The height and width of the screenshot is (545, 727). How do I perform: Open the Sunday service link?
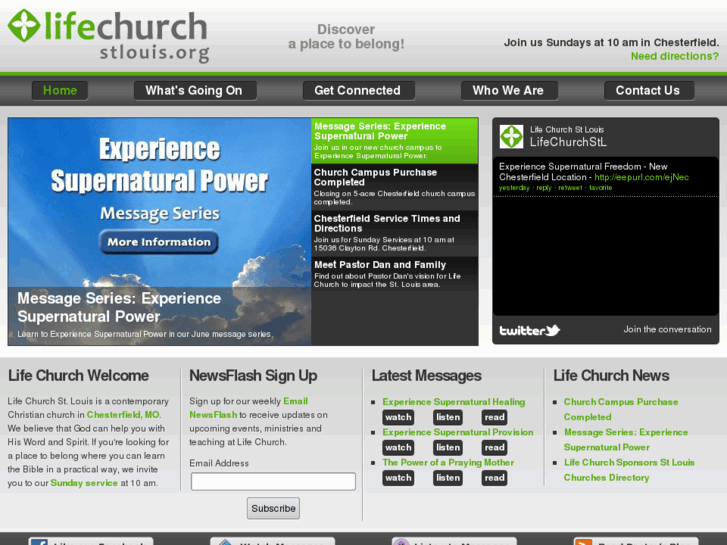pyautogui.click(x=84, y=483)
